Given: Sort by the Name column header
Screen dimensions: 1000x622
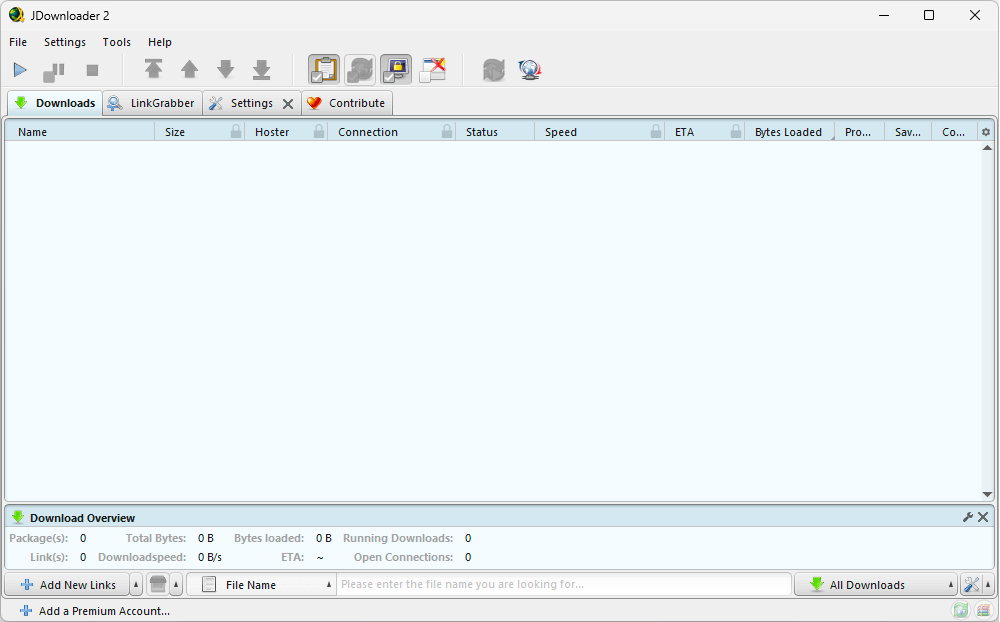Looking at the screenshot, I should 80,132.
